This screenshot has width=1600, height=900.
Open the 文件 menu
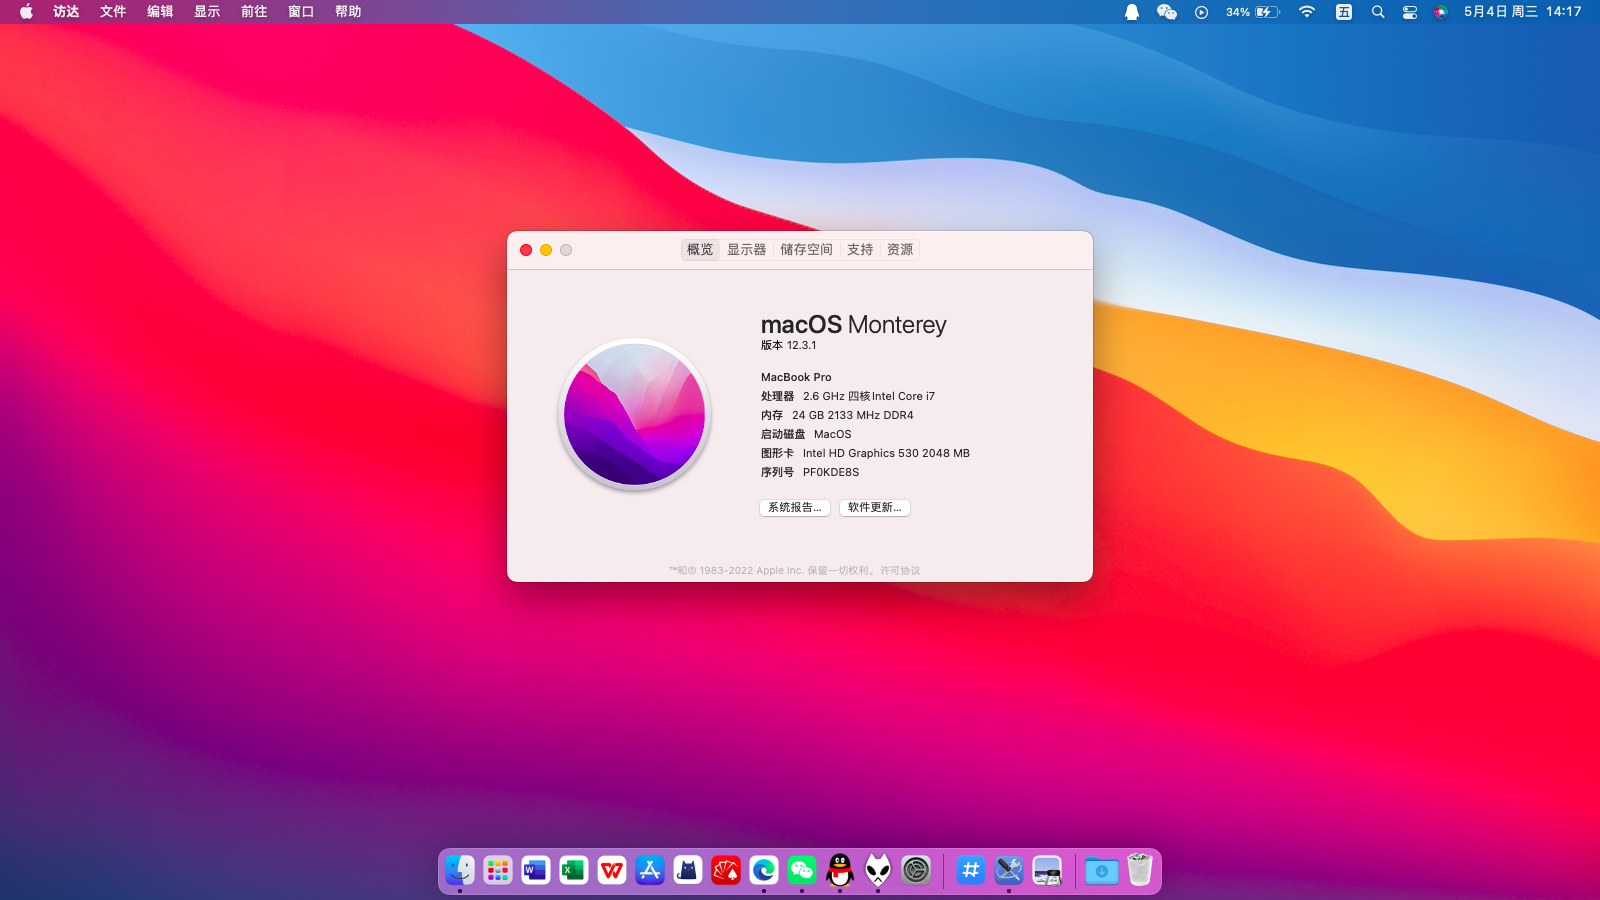pos(113,12)
